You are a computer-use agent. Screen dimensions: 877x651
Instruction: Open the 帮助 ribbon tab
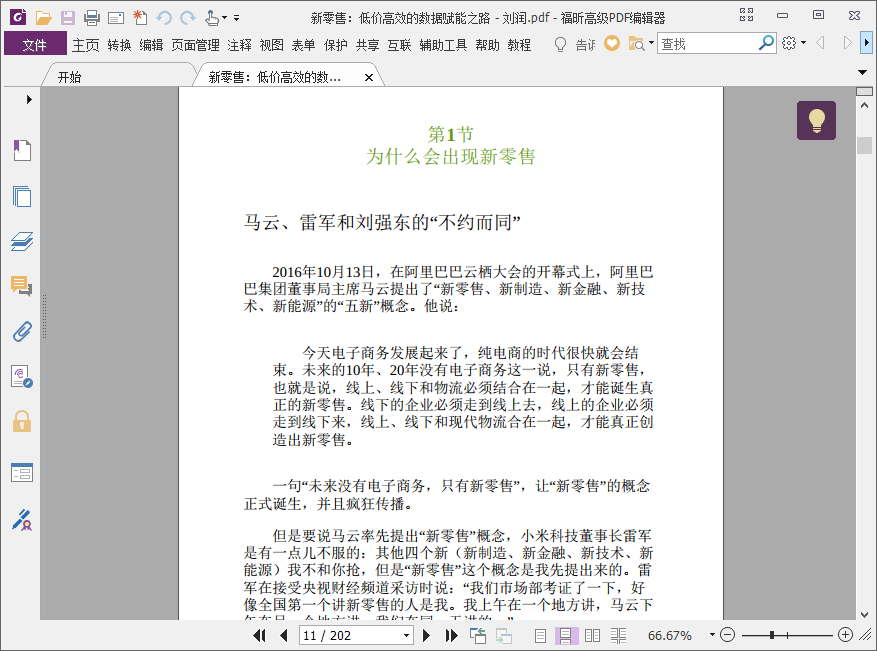pos(487,45)
